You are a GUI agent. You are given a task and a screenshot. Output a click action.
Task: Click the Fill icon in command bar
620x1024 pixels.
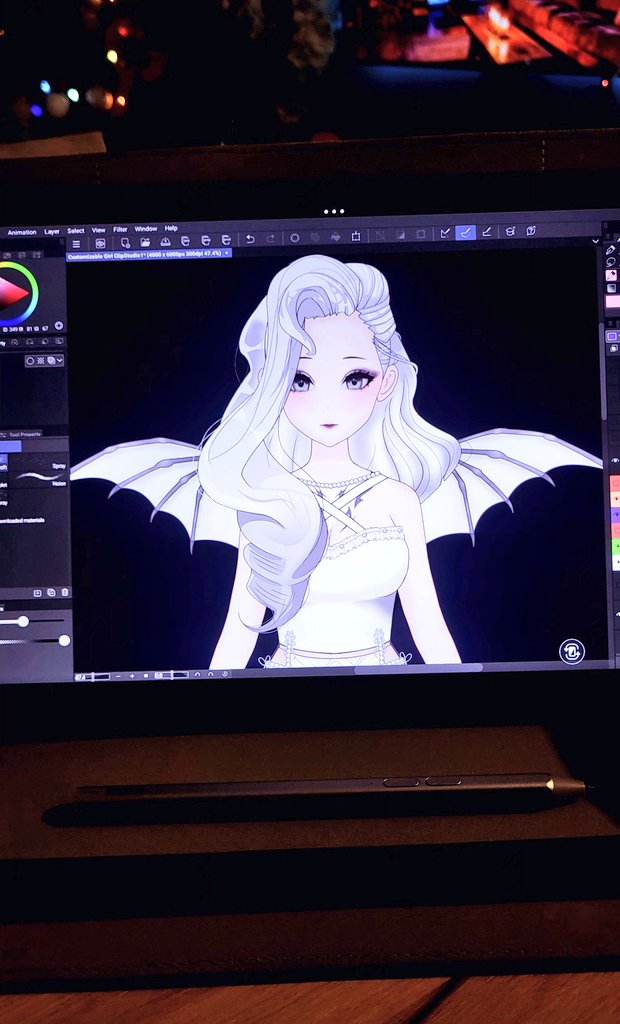point(335,236)
